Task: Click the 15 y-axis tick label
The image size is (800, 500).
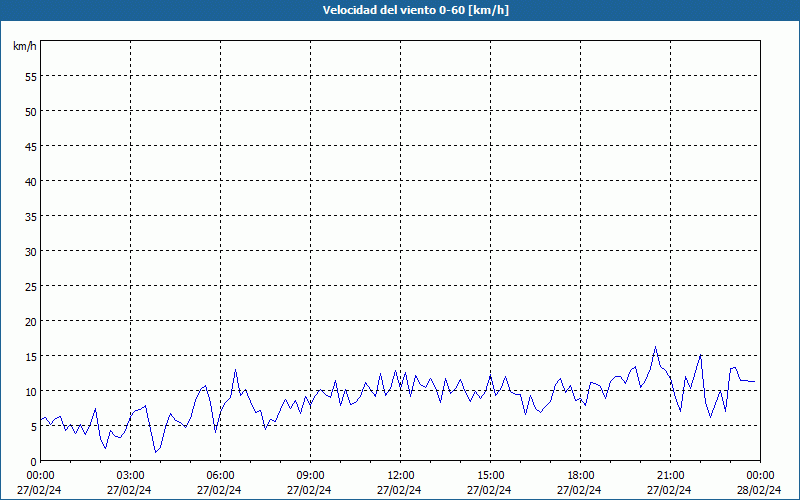Action: pyautogui.click(x=30, y=356)
